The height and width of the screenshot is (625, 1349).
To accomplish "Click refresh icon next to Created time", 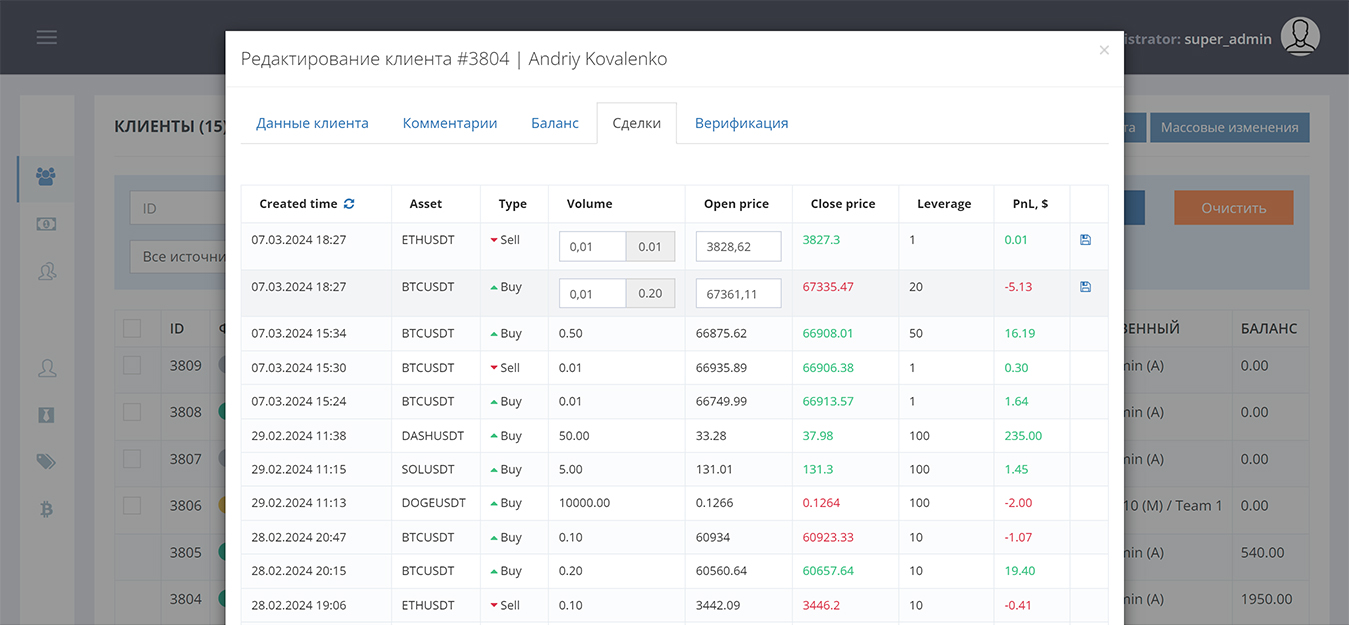I will (x=349, y=204).
